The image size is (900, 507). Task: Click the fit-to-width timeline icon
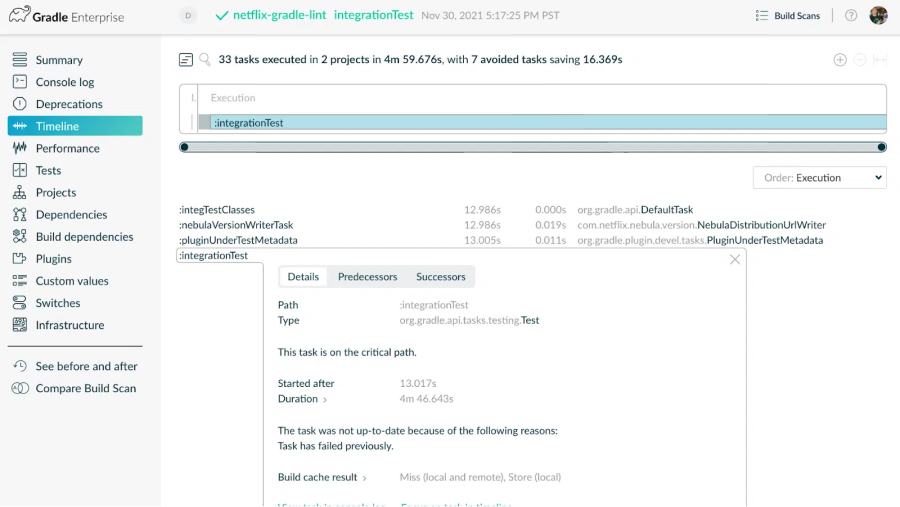pyautogui.click(x=879, y=60)
